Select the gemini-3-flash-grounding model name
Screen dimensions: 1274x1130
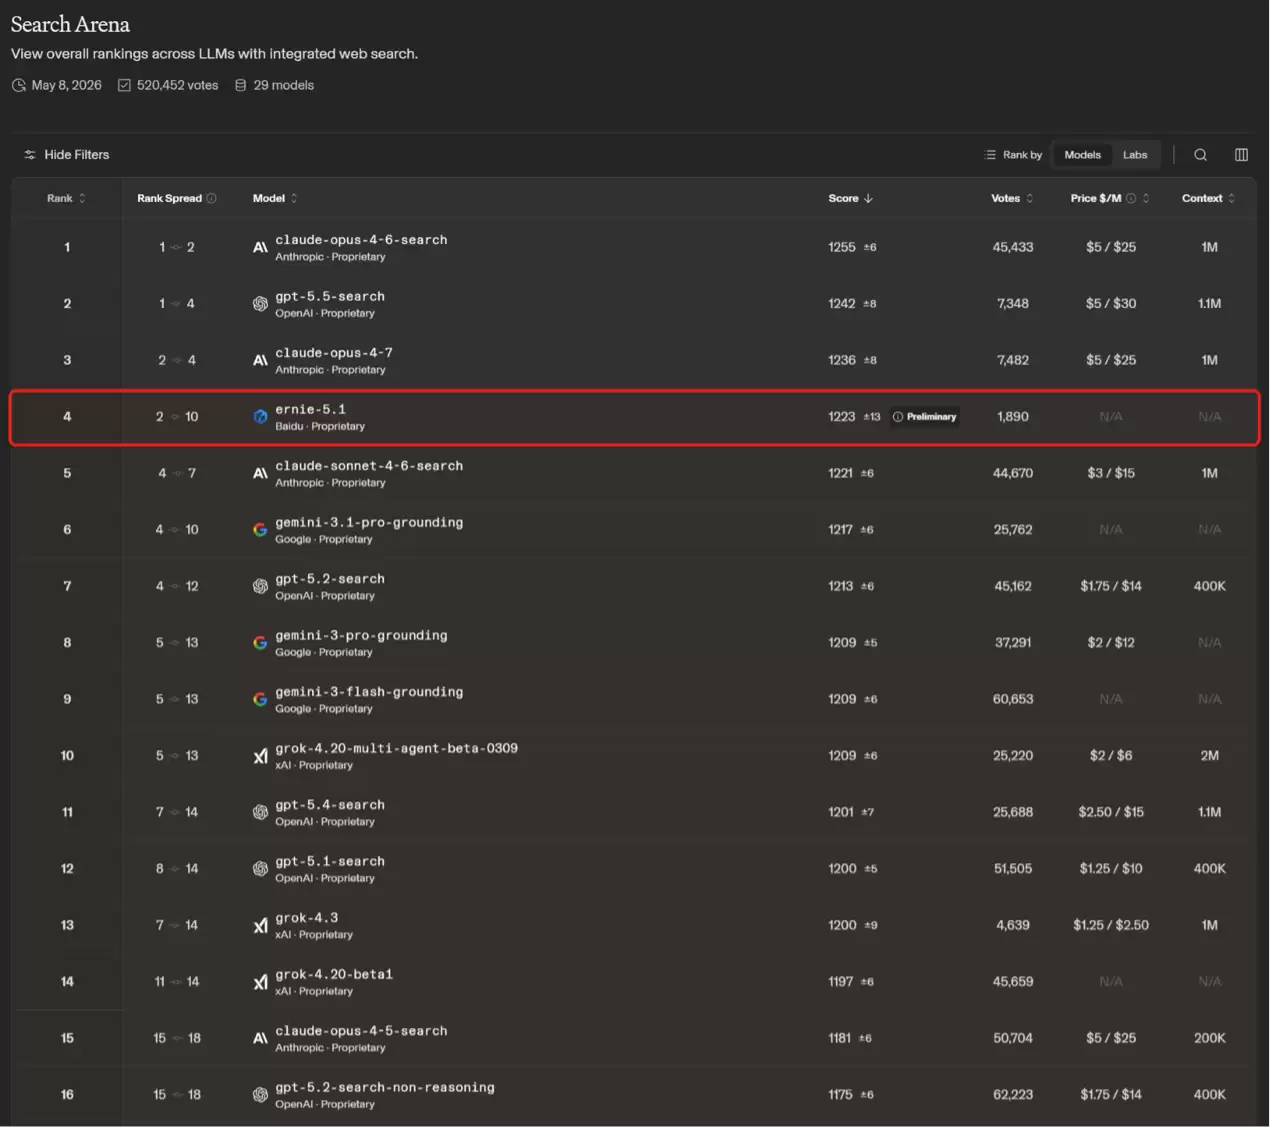click(x=370, y=693)
